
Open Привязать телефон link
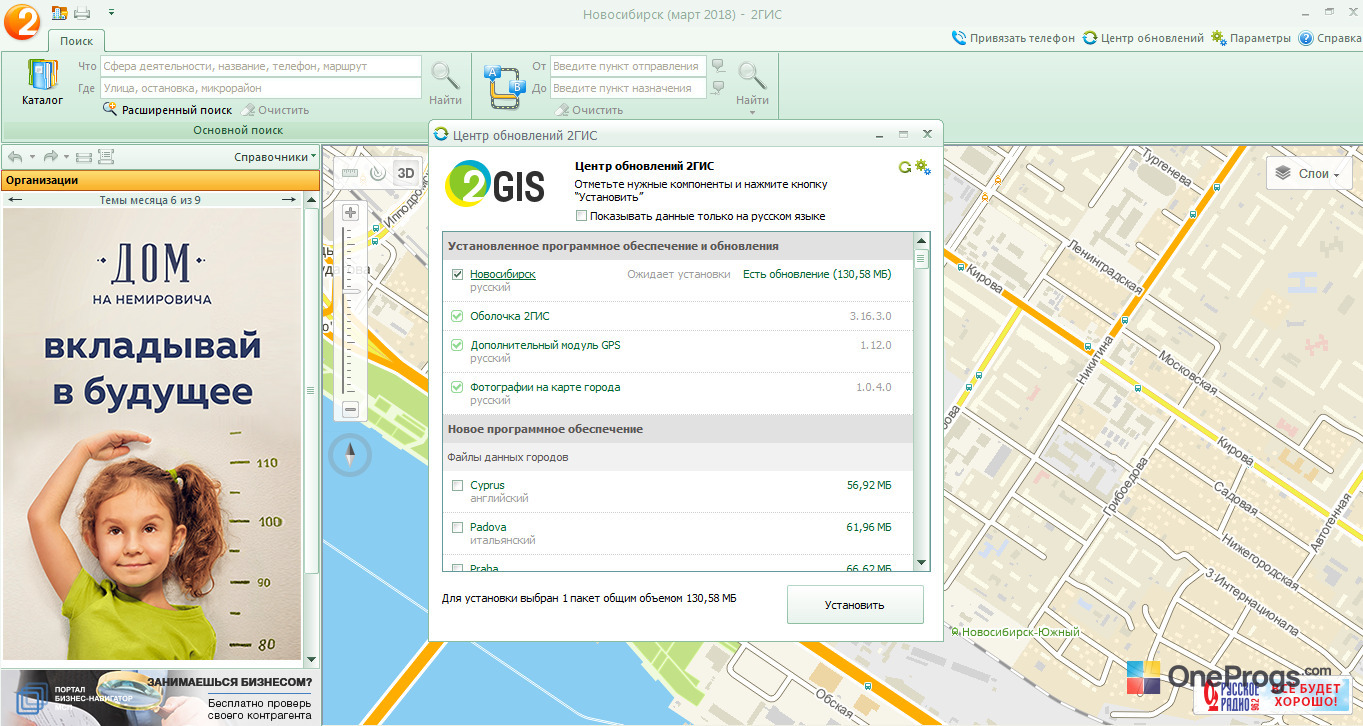[1014, 38]
